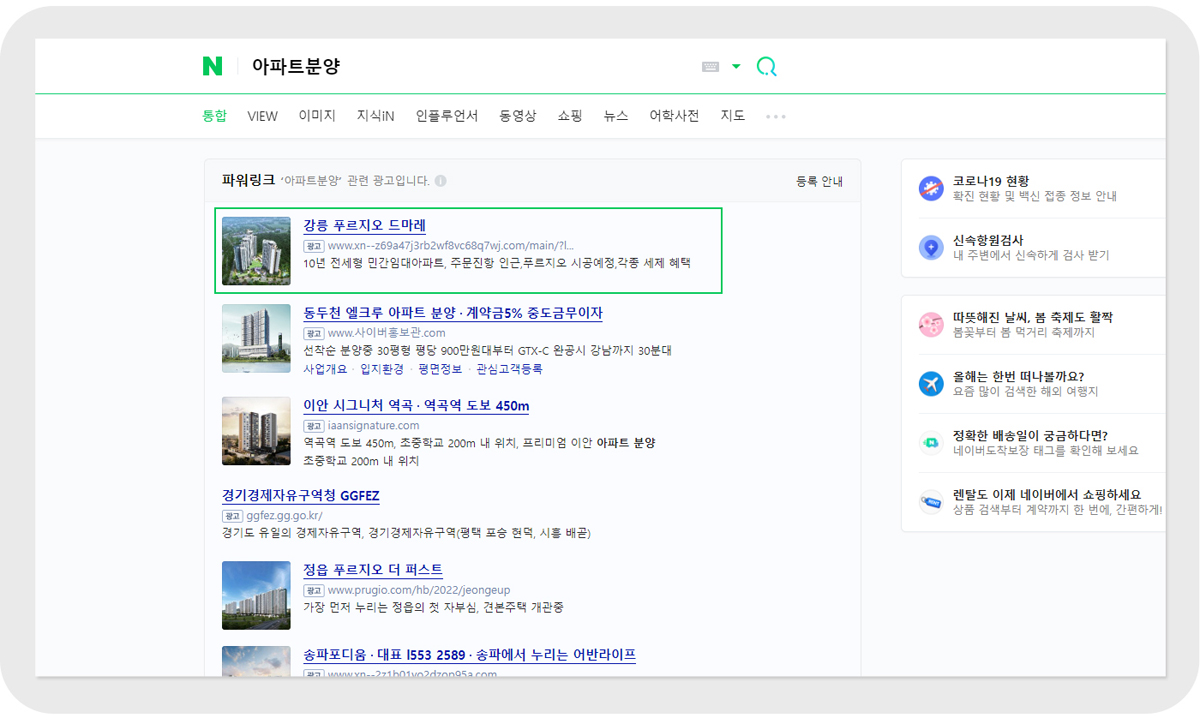Open the 평면정보 sublink
This screenshot has width=1200, height=724.
coord(440,369)
